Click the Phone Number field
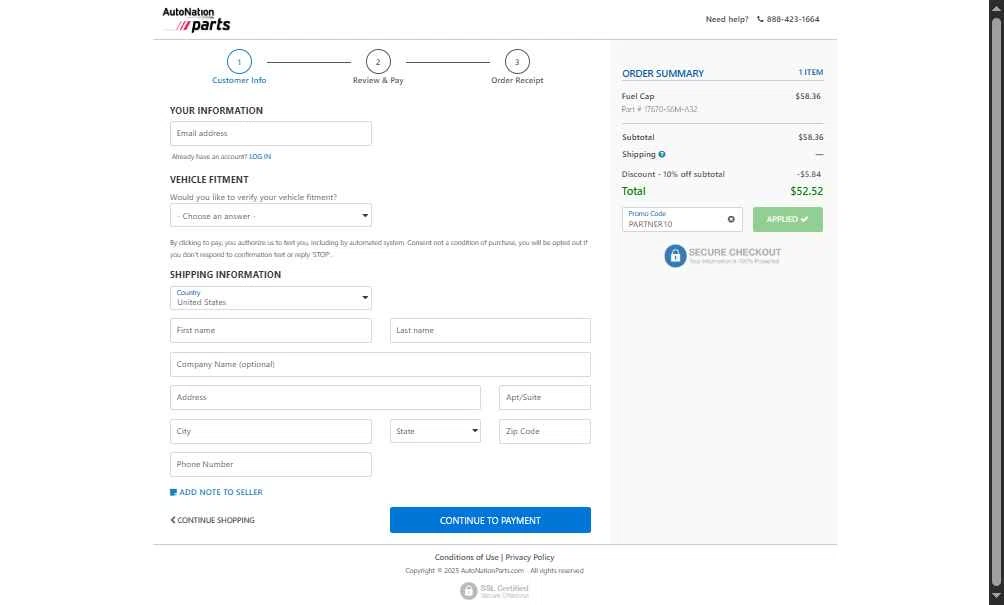 click(270, 464)
